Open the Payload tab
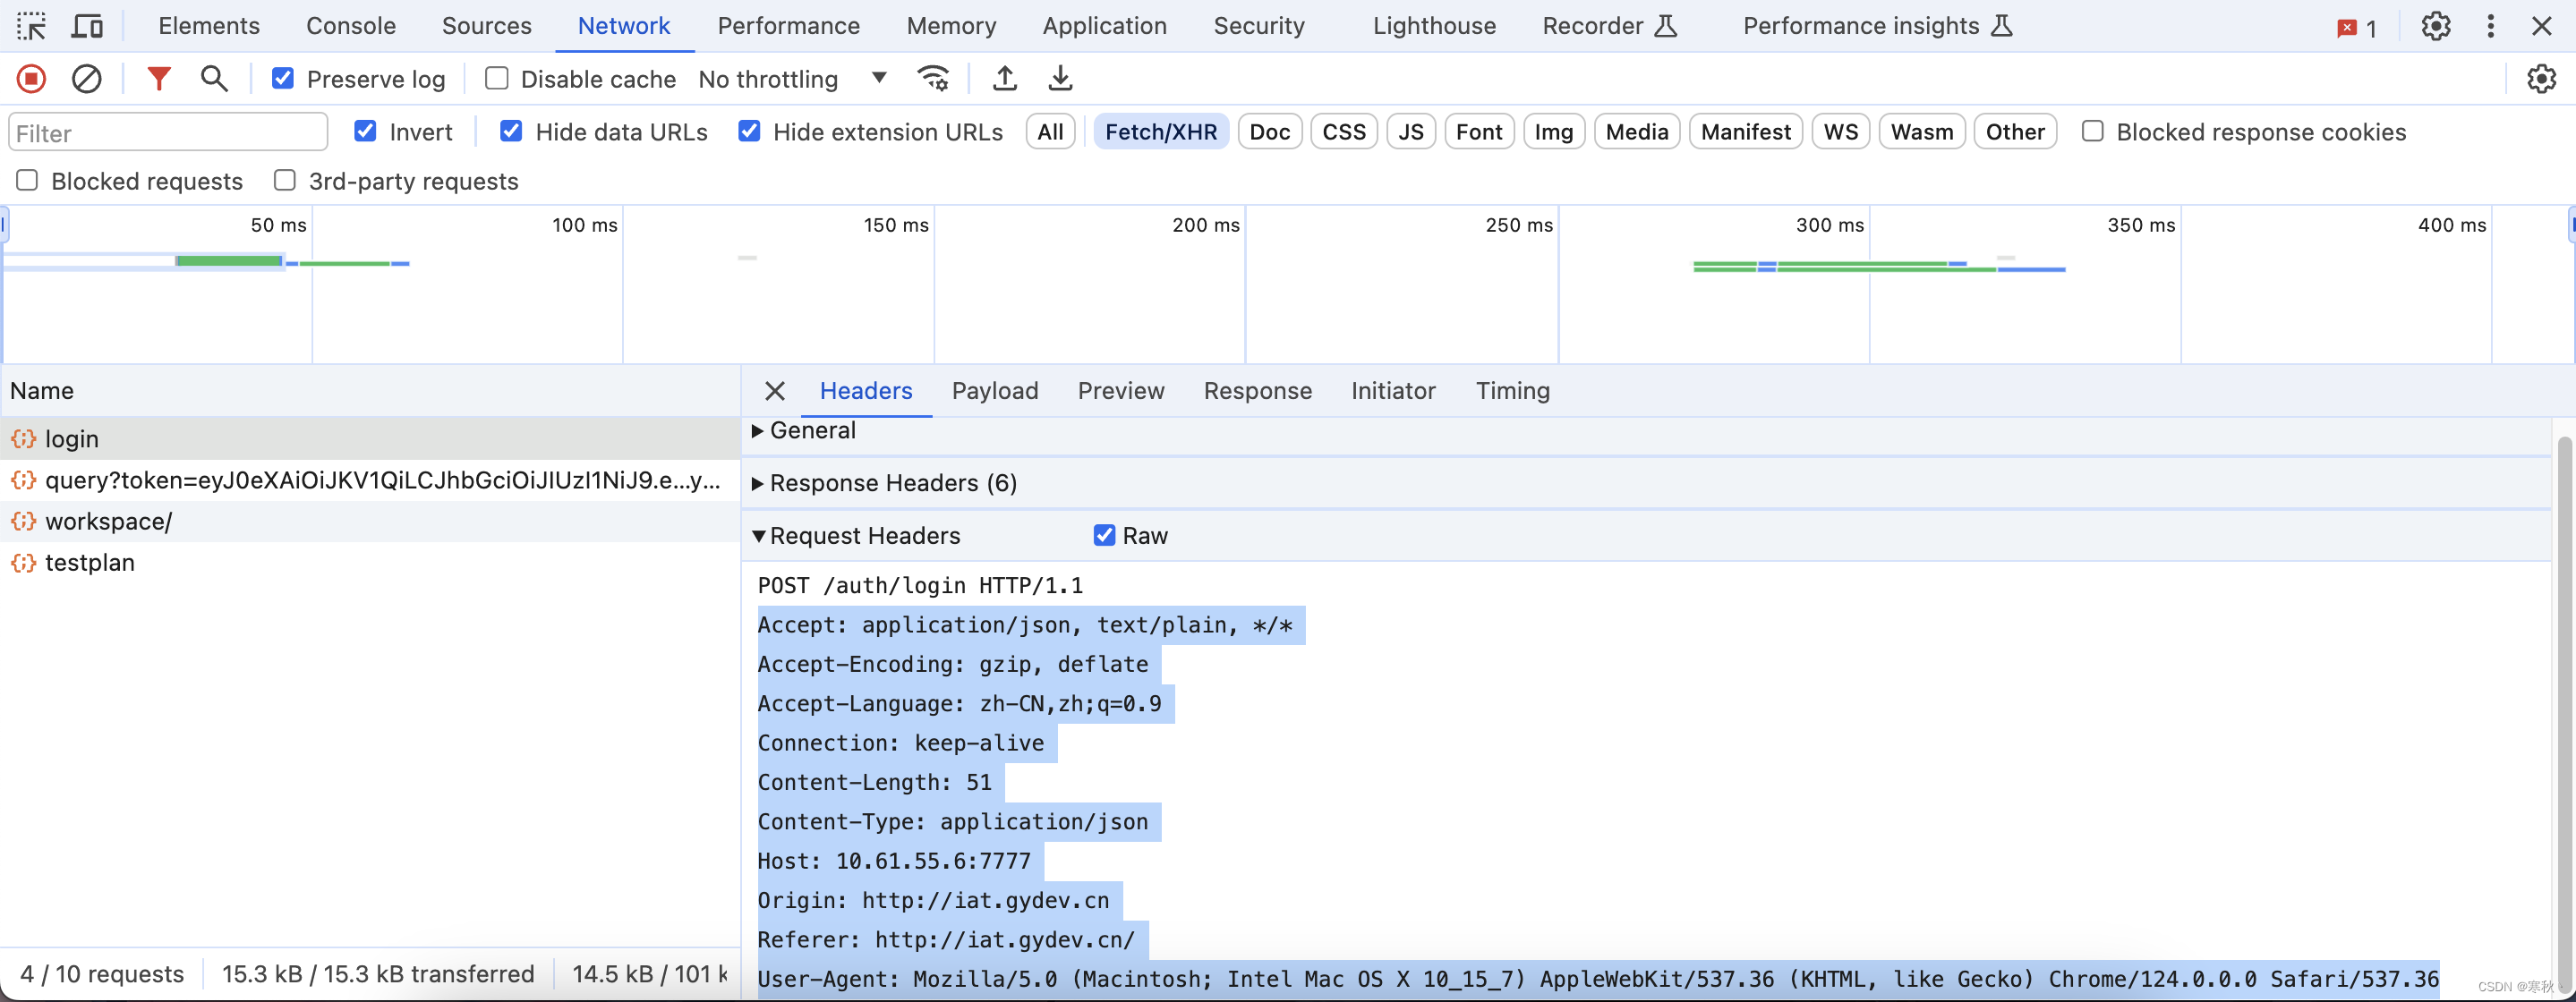 (x=994, y=391)
